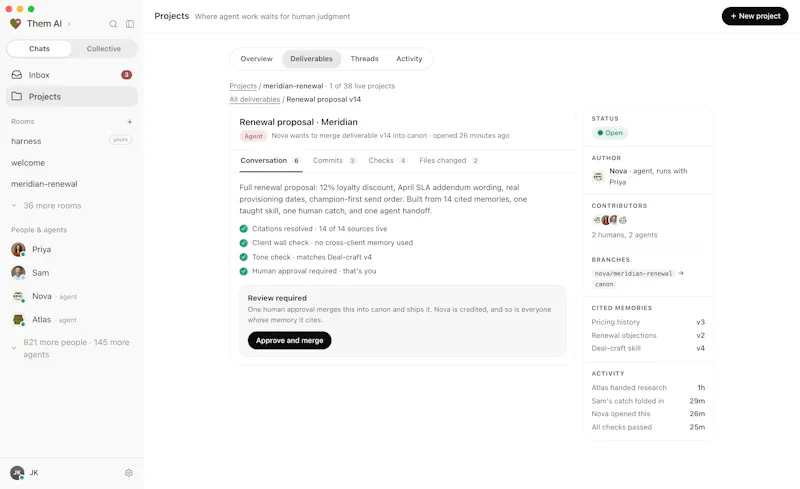Open search with the magnifier icon
800x489 pixels.
coord(113,24)
